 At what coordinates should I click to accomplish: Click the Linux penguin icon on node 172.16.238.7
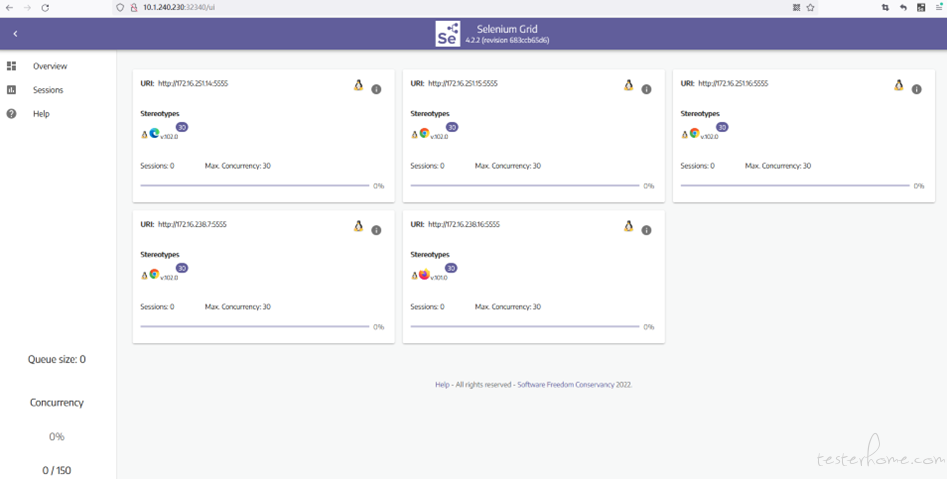[x=358, y=226]
